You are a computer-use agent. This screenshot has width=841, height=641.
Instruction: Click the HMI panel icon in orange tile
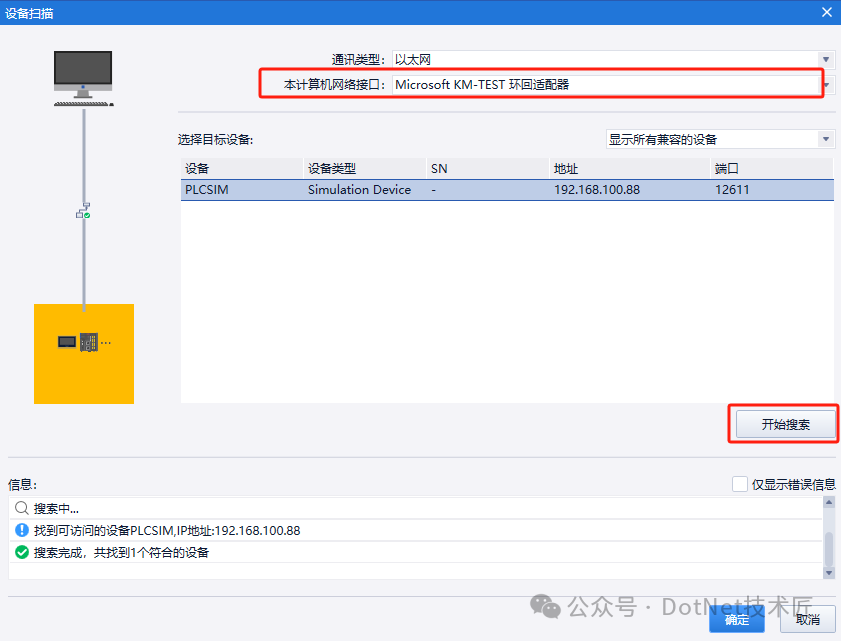(x=67, y=342)
